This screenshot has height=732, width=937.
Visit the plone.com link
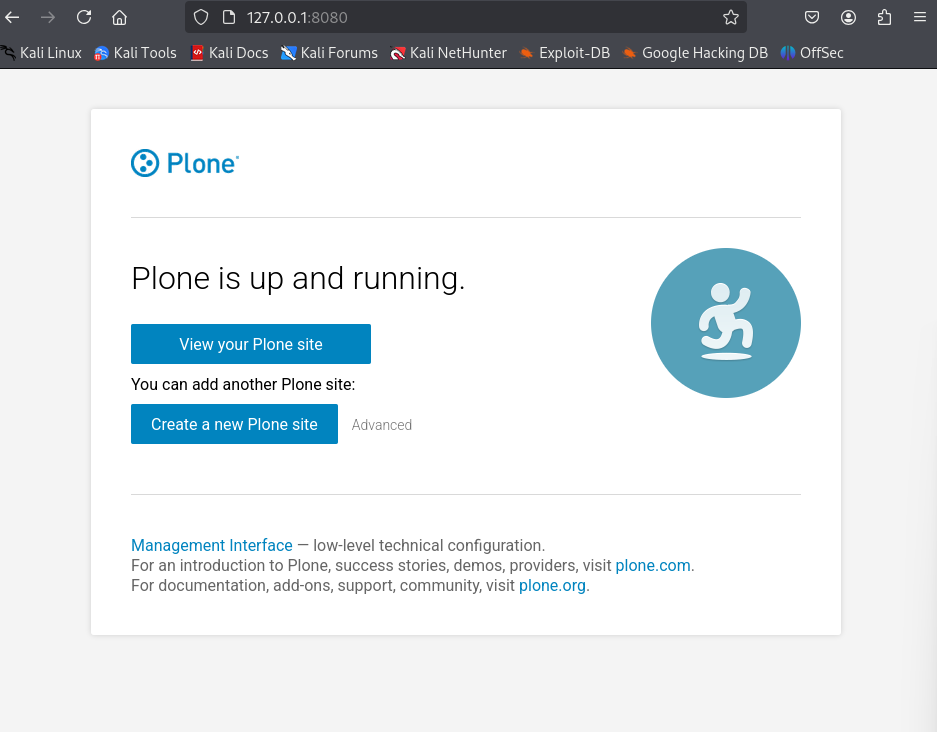click(x=653, y=565)
